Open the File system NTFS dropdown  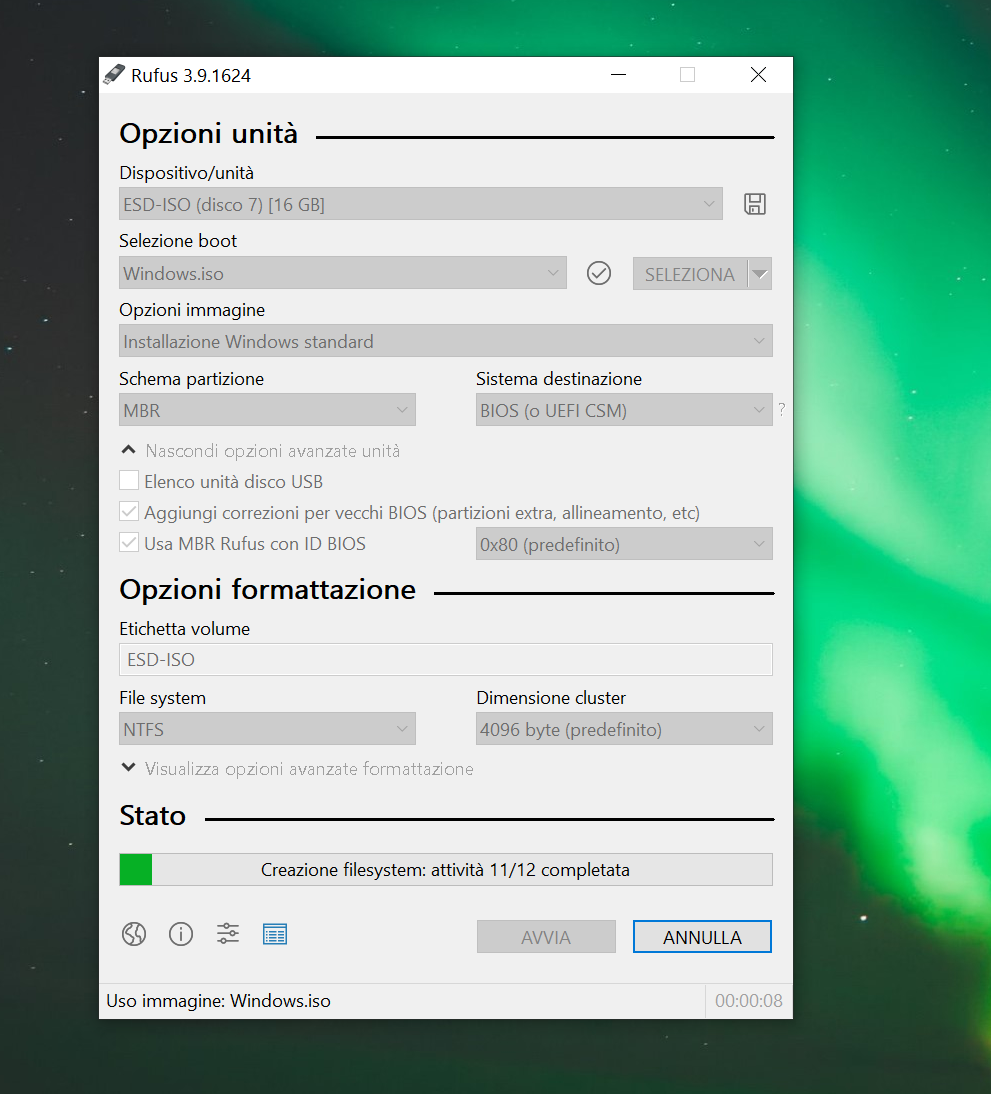coord(267,729)
